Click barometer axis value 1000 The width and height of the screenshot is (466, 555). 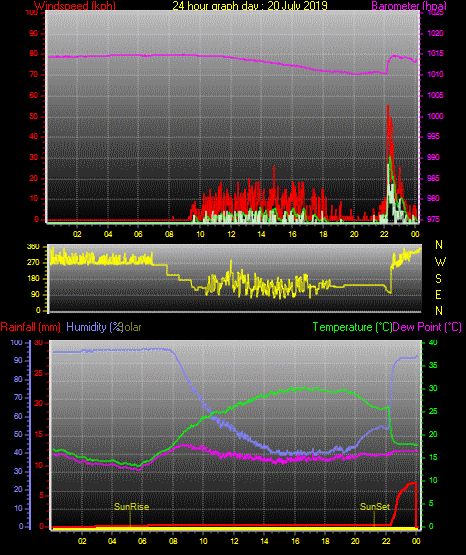435,116
